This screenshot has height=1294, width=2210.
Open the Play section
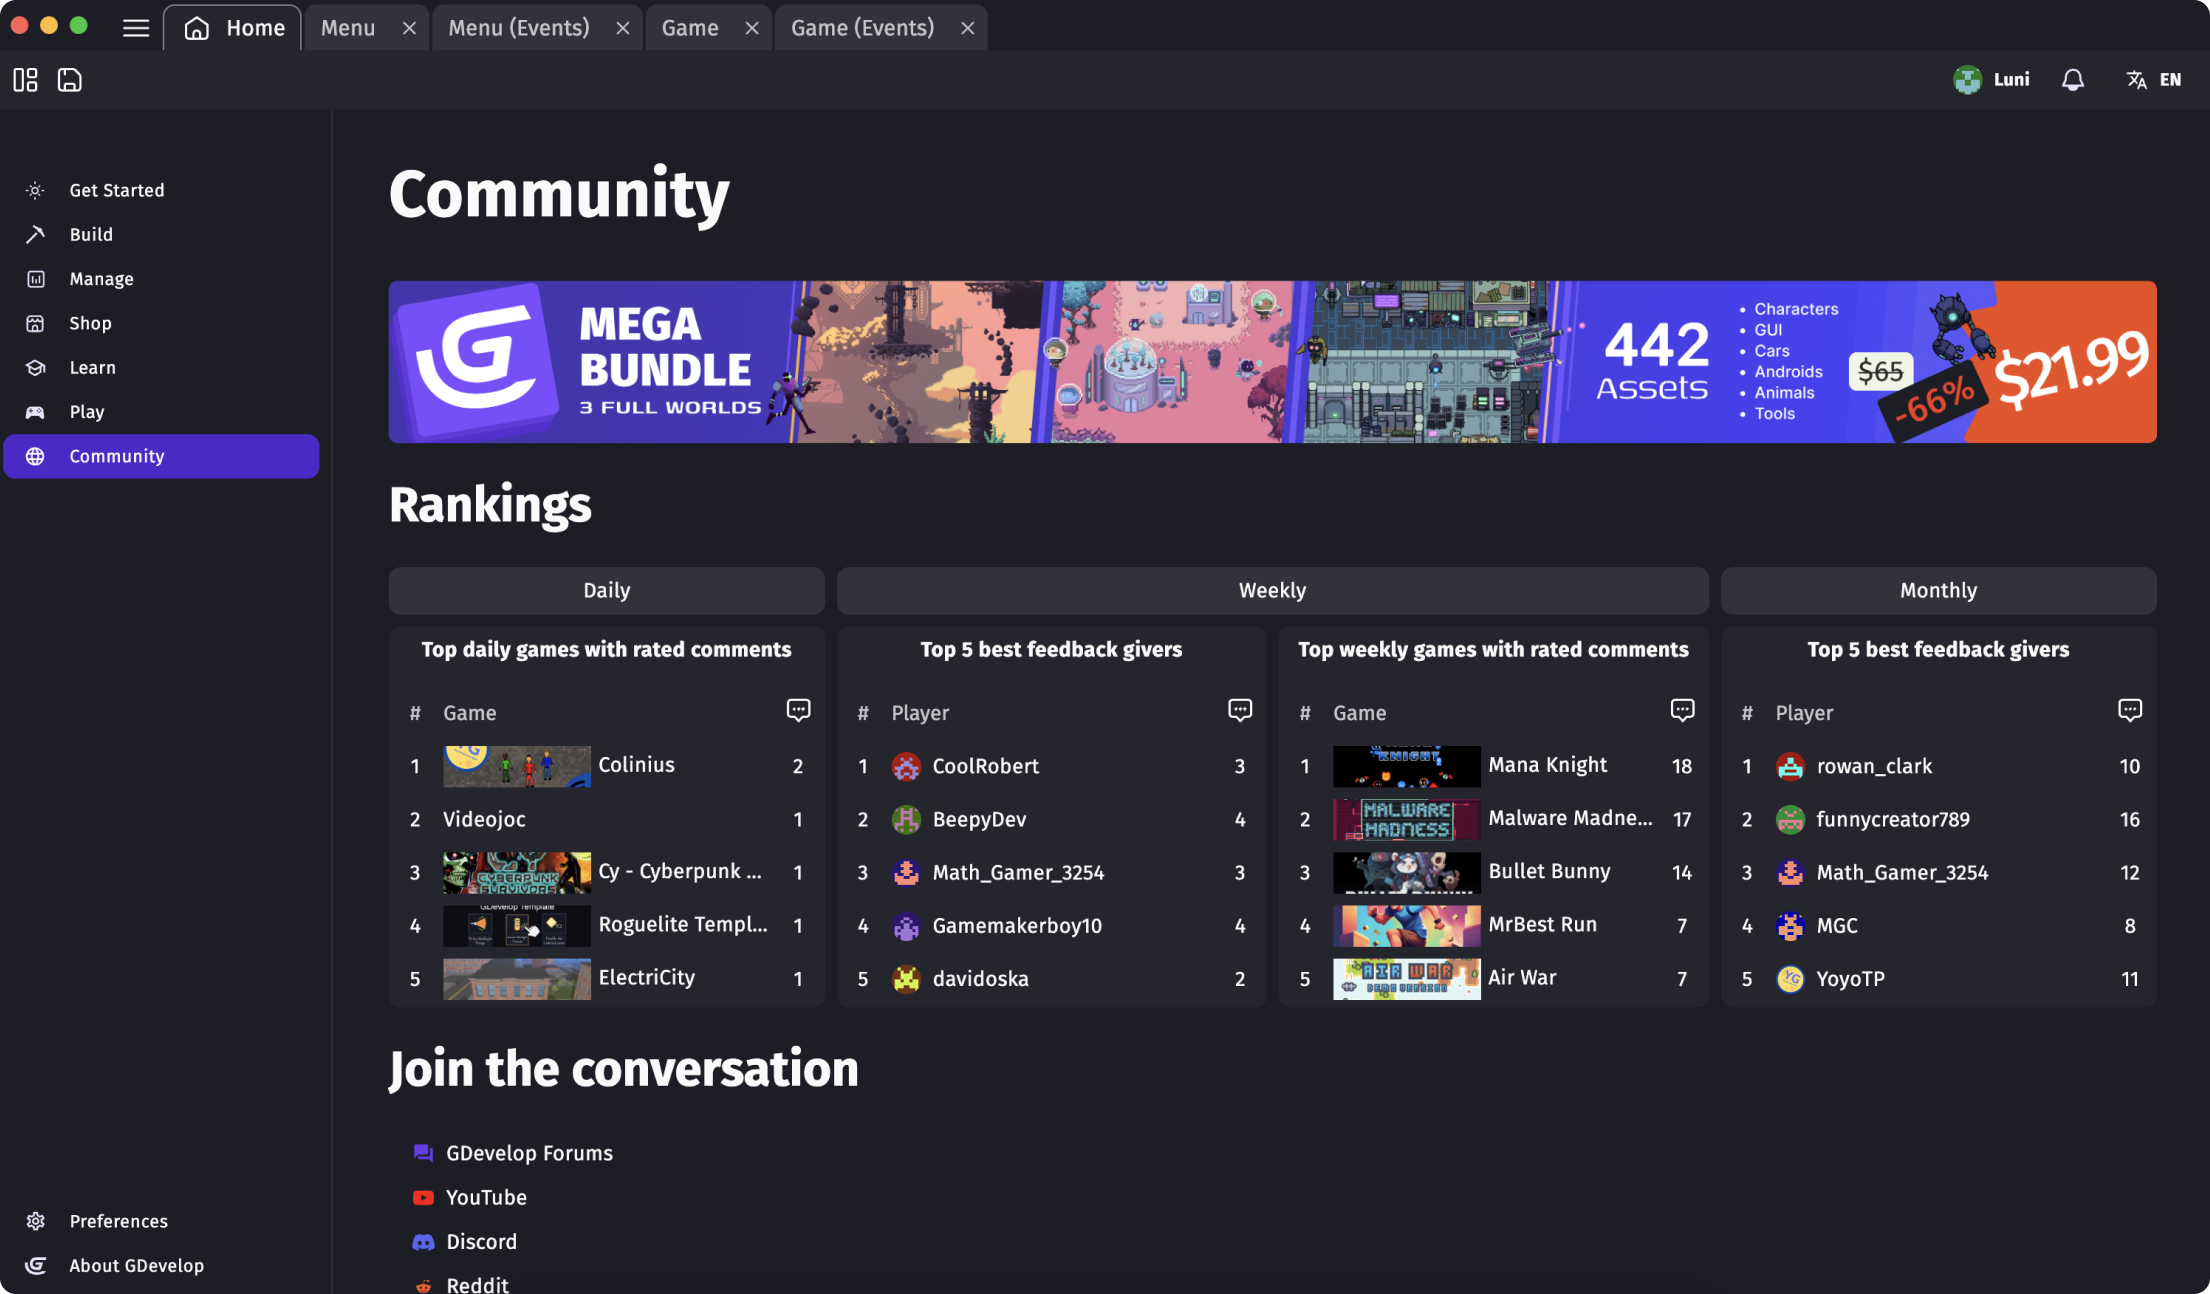point(87,411)
